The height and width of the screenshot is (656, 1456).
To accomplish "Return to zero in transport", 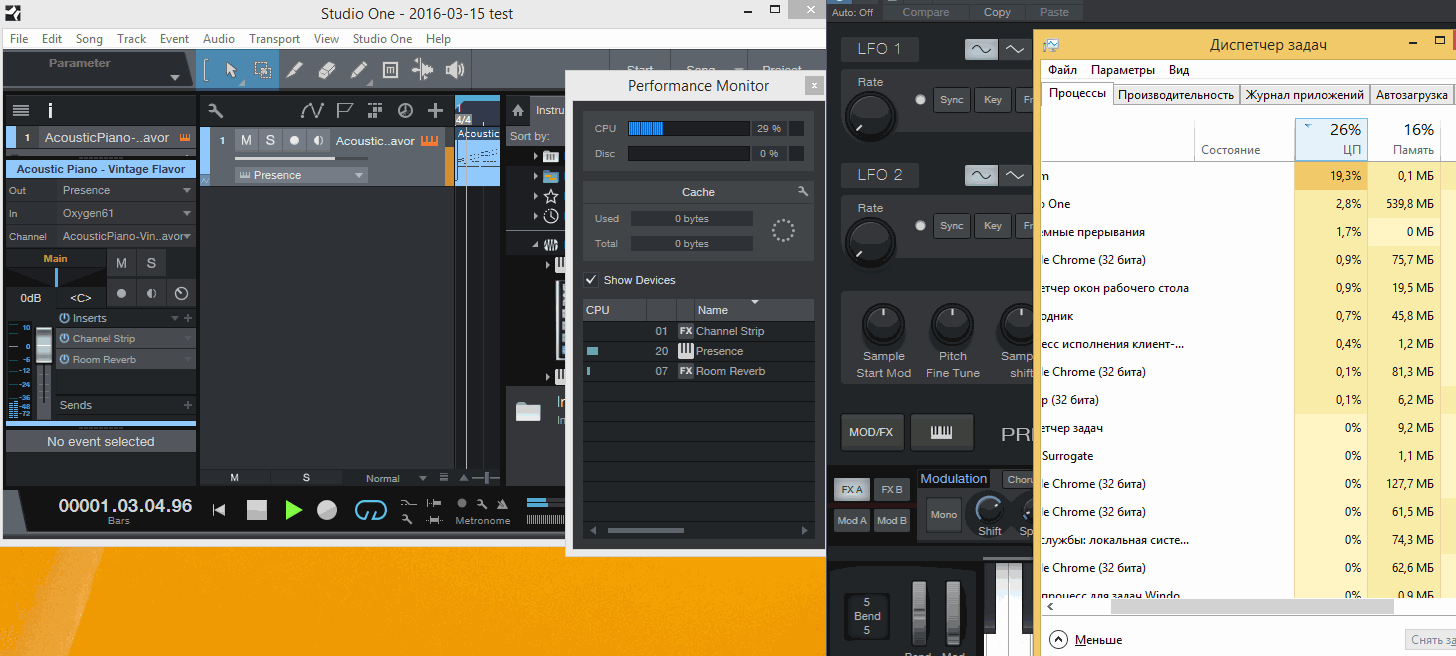I will 219,510.
